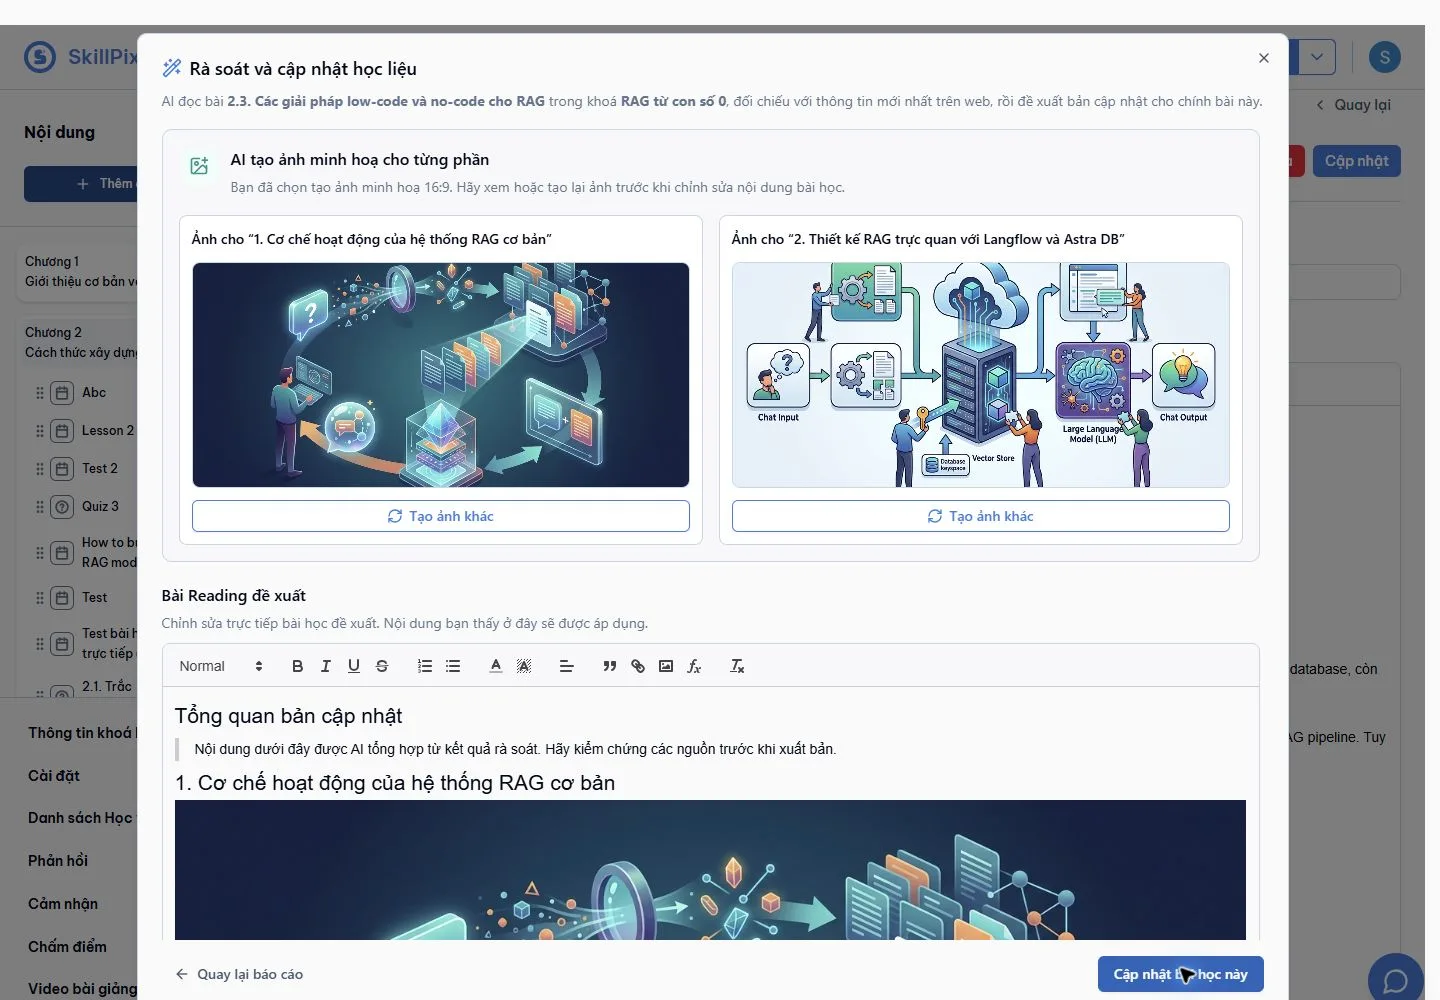This screenshot has width=1440, height=1000.
Task: Regenerate image for section 1 RAG cơ bản
Action: point(441,516)
